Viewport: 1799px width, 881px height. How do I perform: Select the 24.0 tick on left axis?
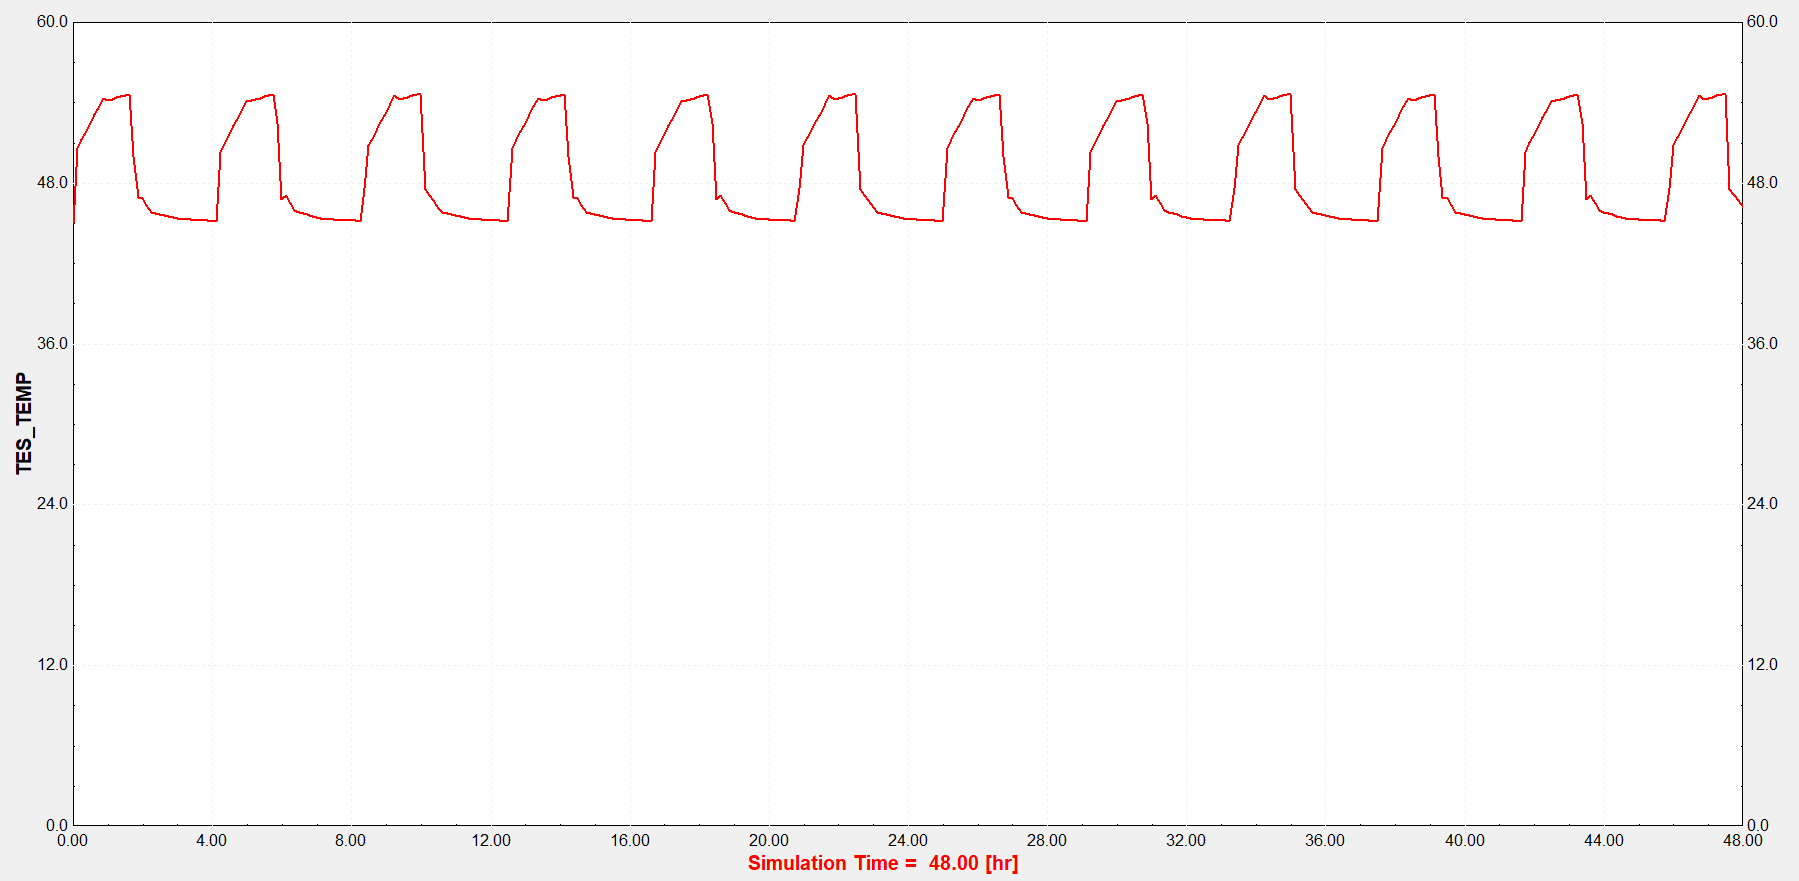point(52,504)
